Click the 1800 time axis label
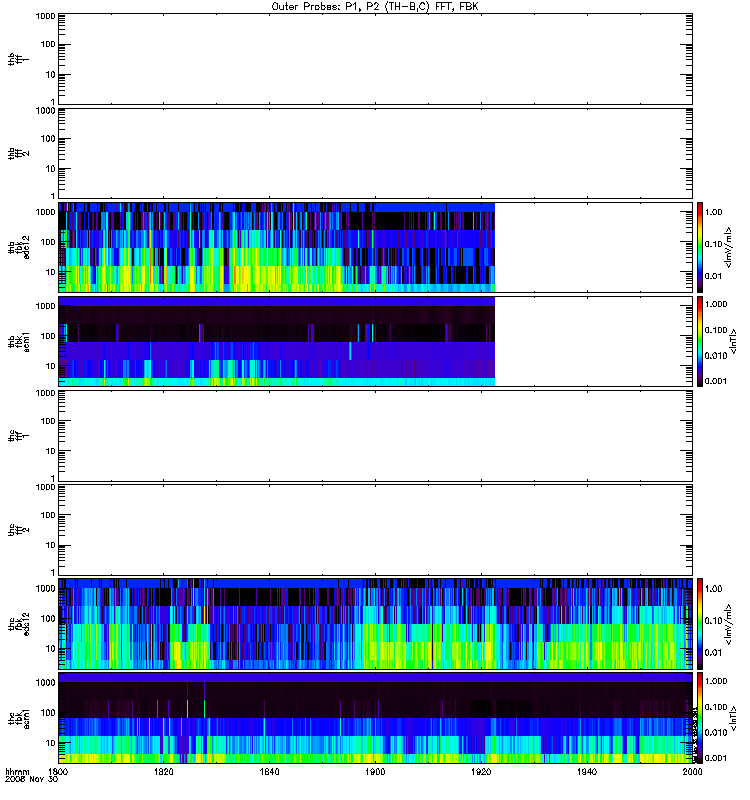The height and width of the screenshot is (800, 750). point(58,772)
